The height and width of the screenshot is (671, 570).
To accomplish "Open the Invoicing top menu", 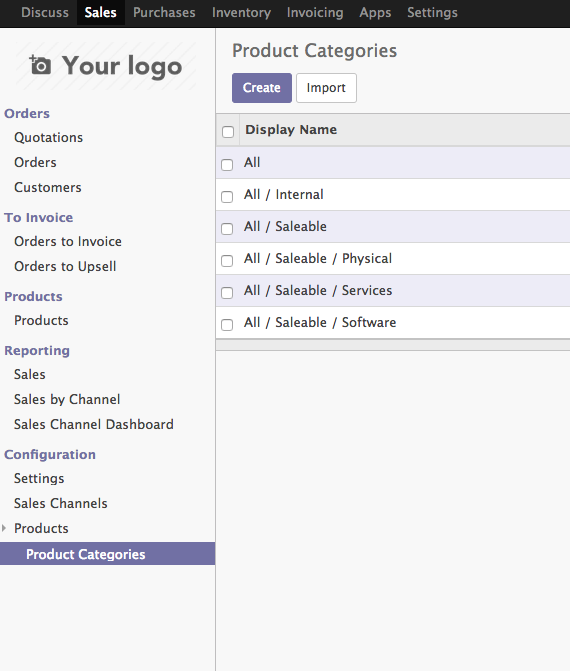I will (315, 12).
